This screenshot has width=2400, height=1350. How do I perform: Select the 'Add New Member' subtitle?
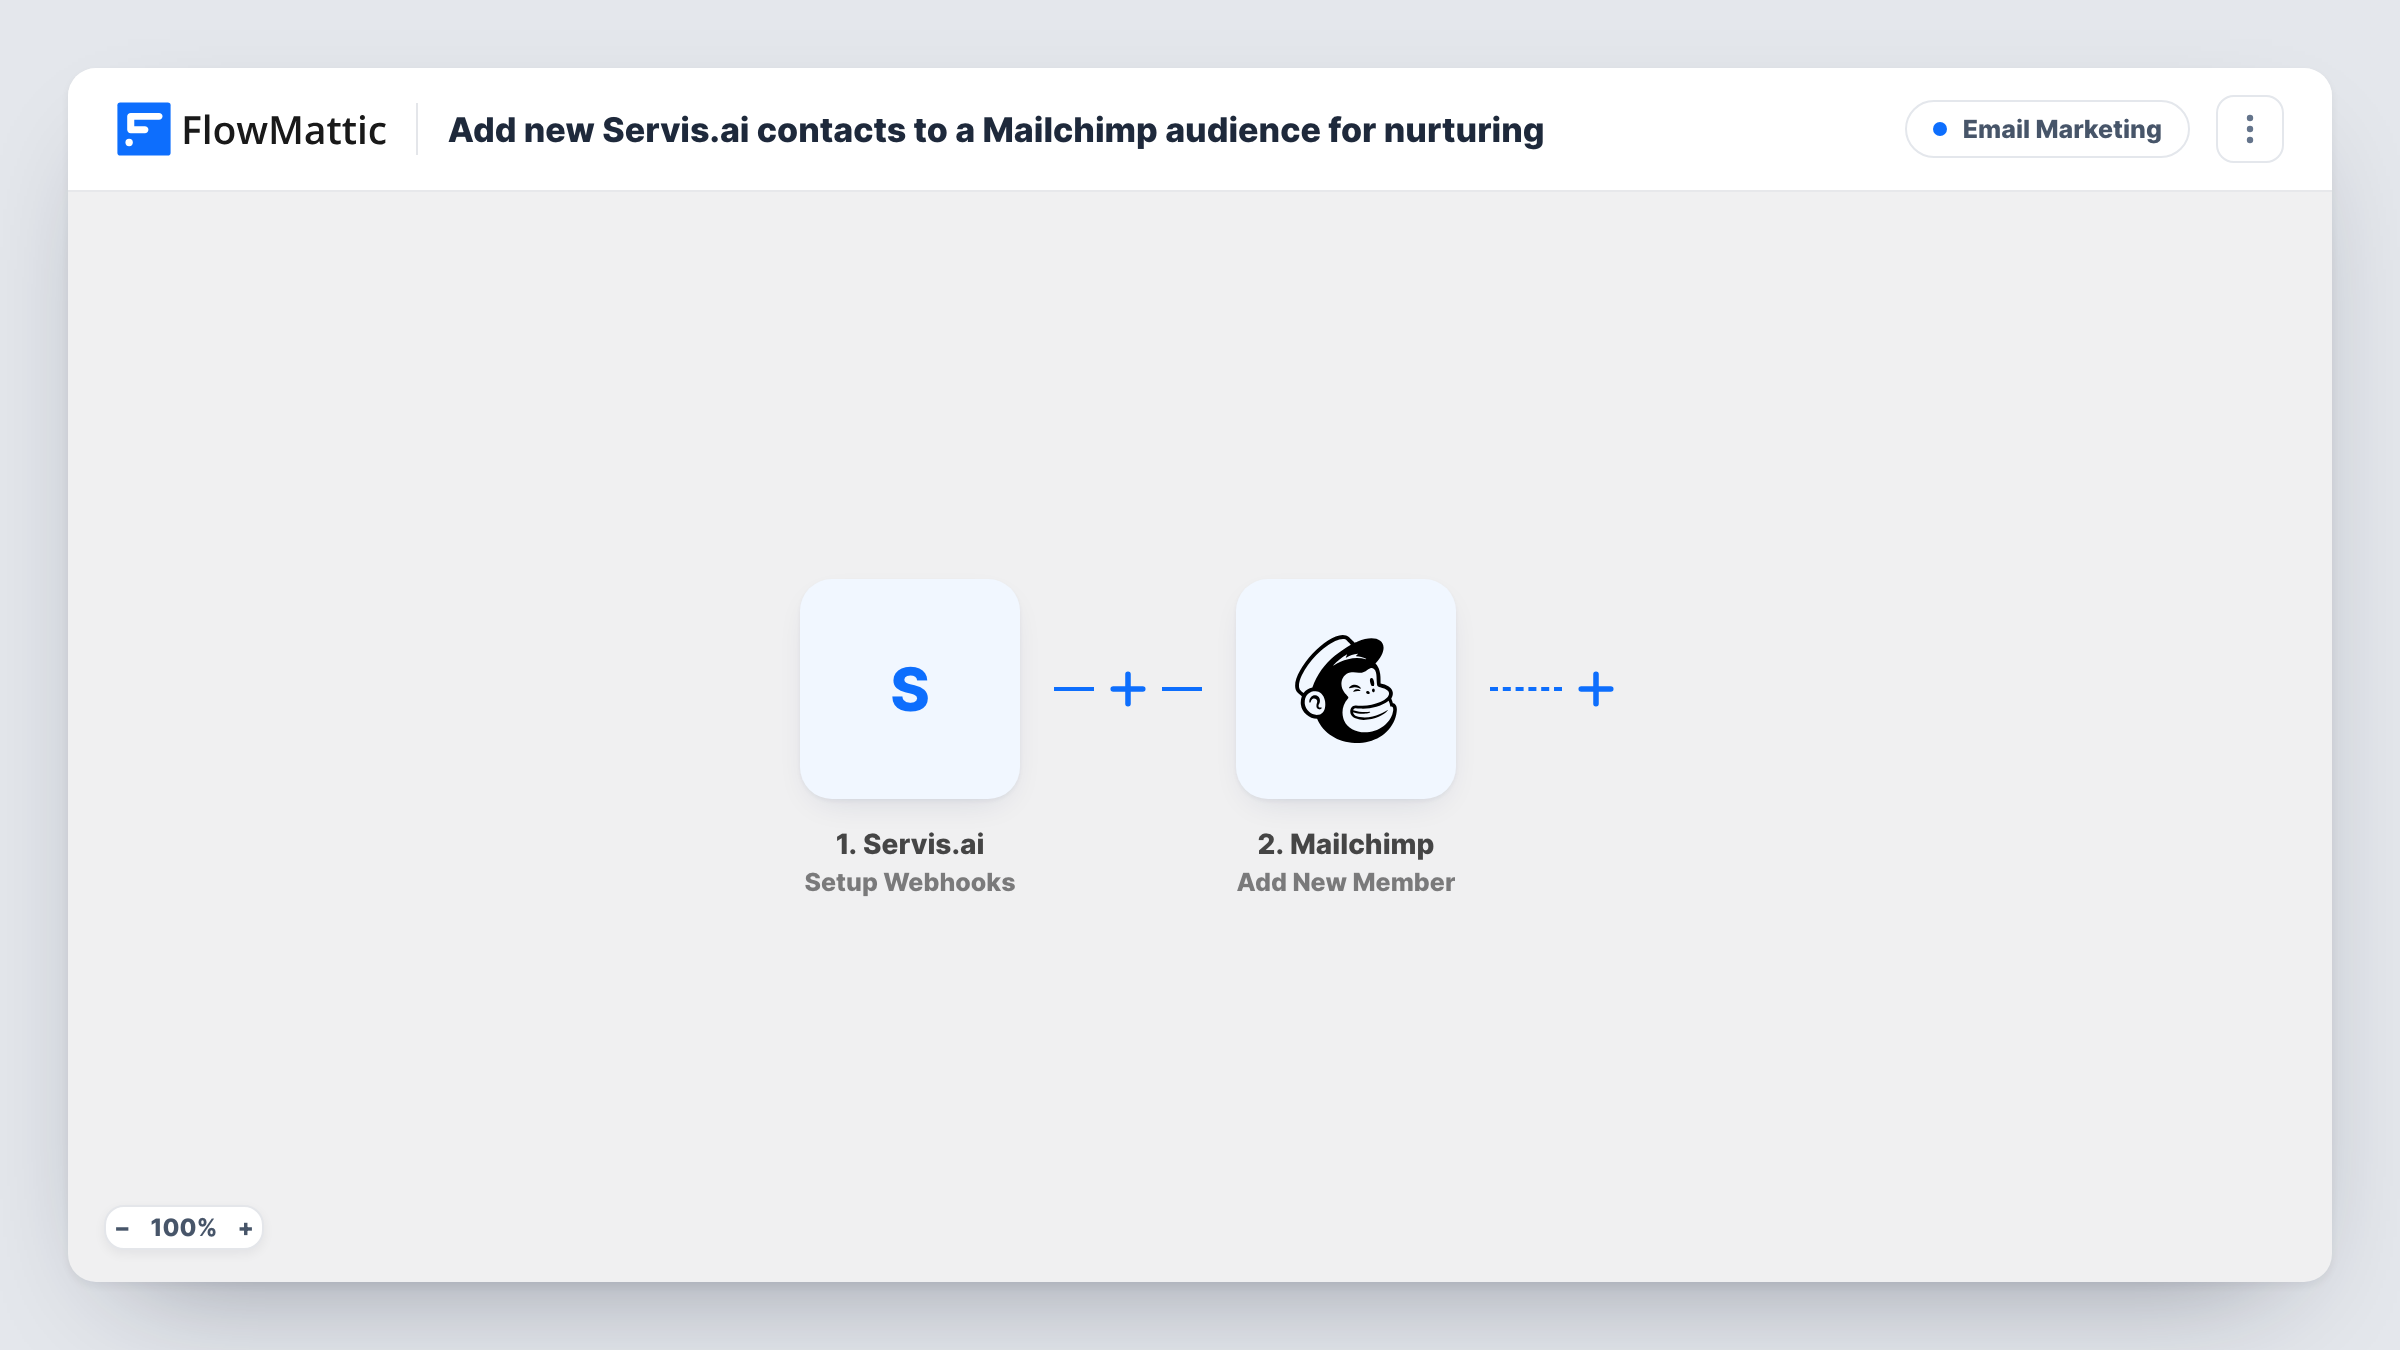(1345, 882)
